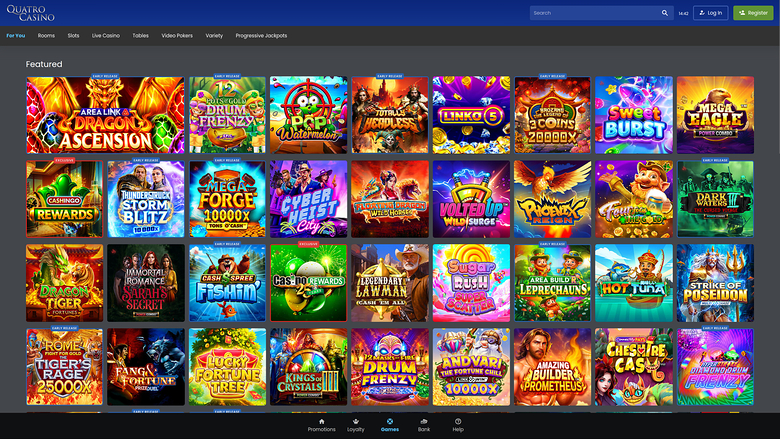This screenshot has width=780, height=439.
Task: Switch to the Rooms tab
Action: [x=46, y=36]
